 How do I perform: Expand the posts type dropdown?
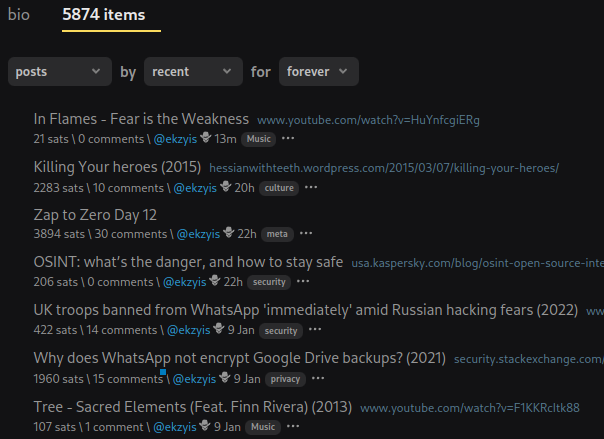[x=60, y=72]
